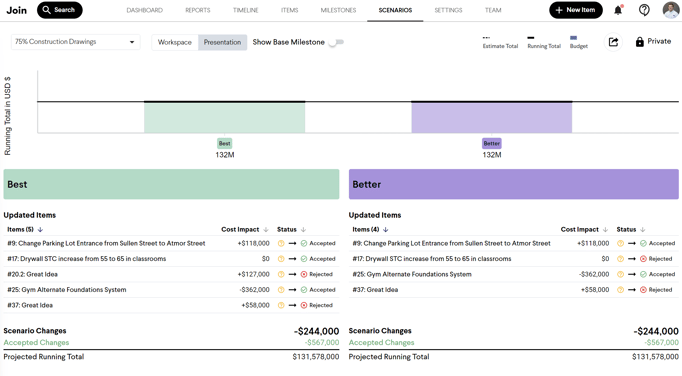The width and height of the screenshot is (682, 376).
Task: Click Rejected status icon for #20.2 Great Idea
Action: coord(304,274)
